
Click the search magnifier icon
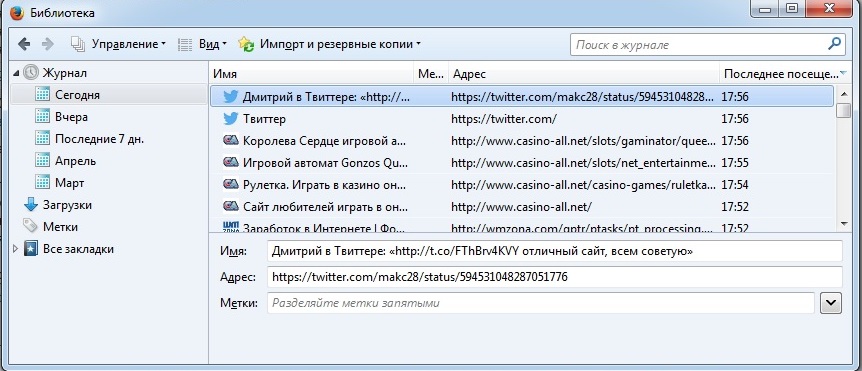coord(834,44)
